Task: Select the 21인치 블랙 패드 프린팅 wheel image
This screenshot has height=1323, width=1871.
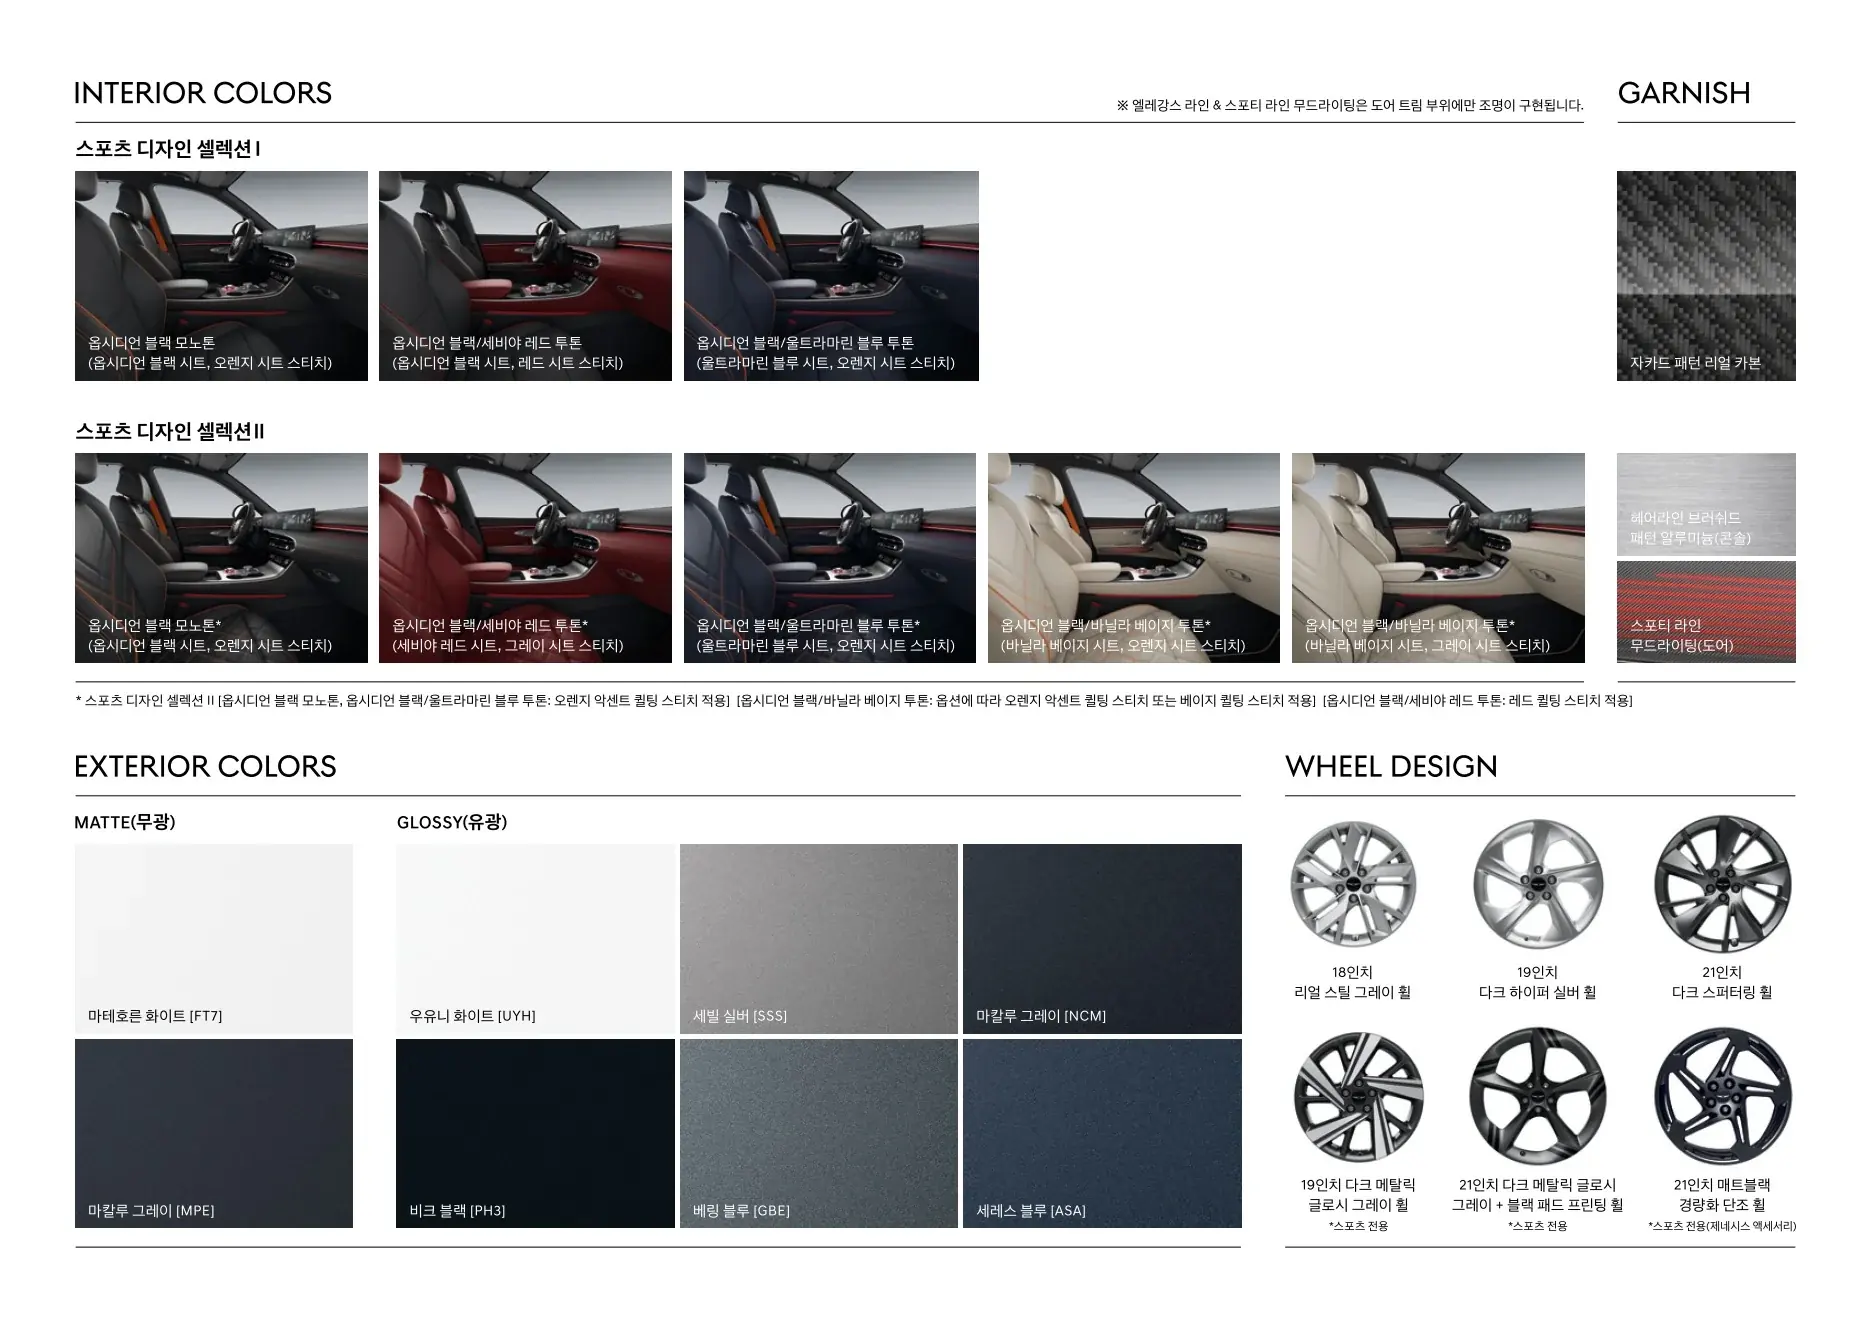Action: pyautogui.click(x=1537, y=1097)
